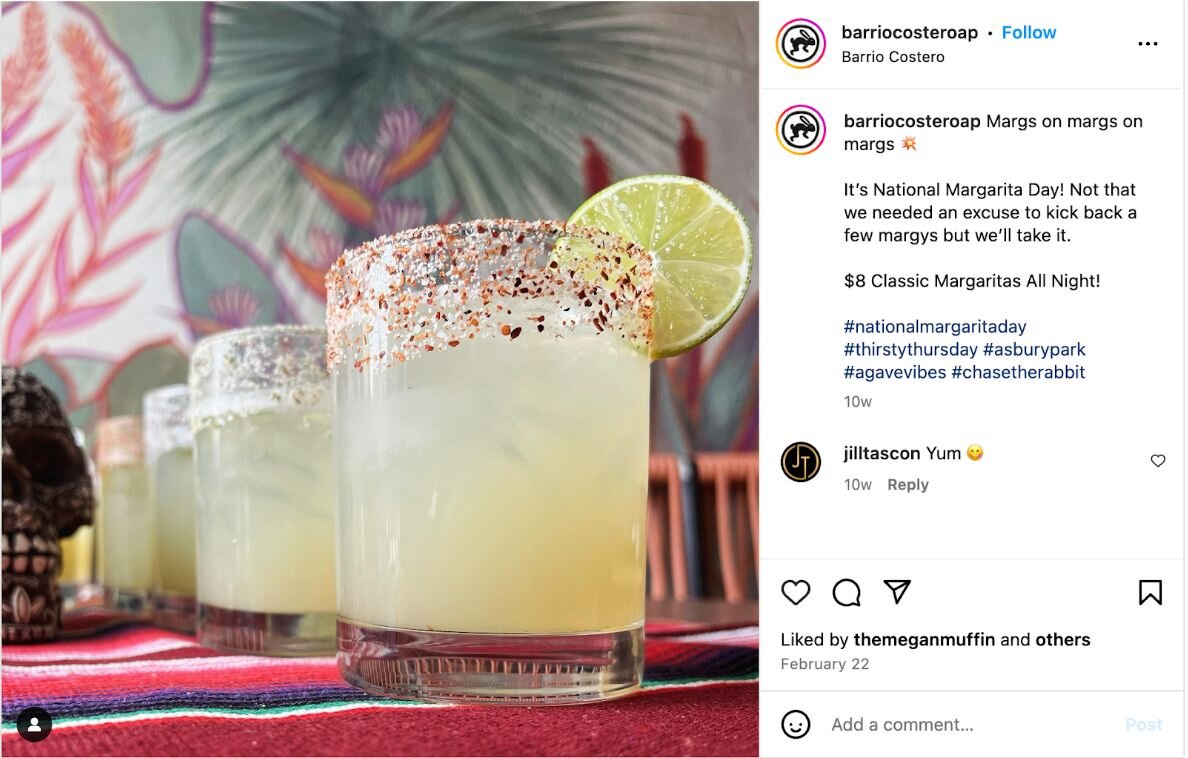
Task: Open the emoji picker smiley icon
Action: [x=796, y=725]
